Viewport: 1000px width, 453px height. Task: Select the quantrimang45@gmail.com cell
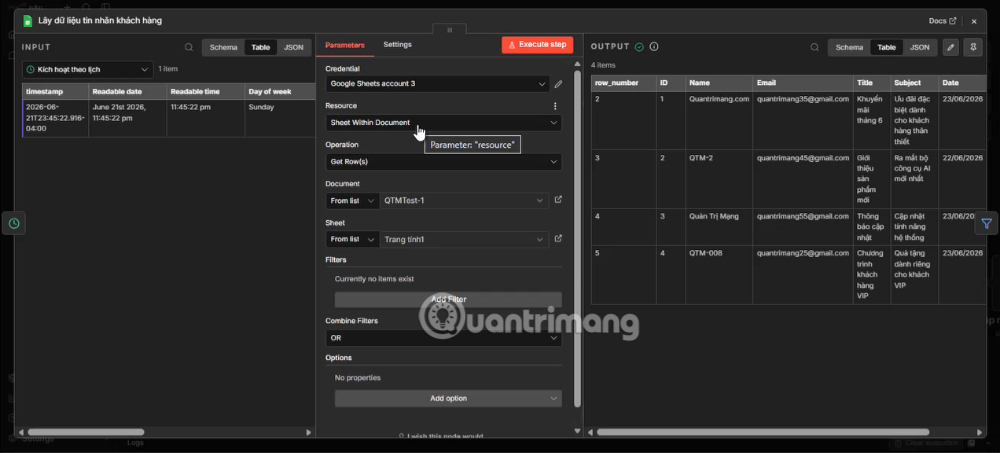coord(803,179)
